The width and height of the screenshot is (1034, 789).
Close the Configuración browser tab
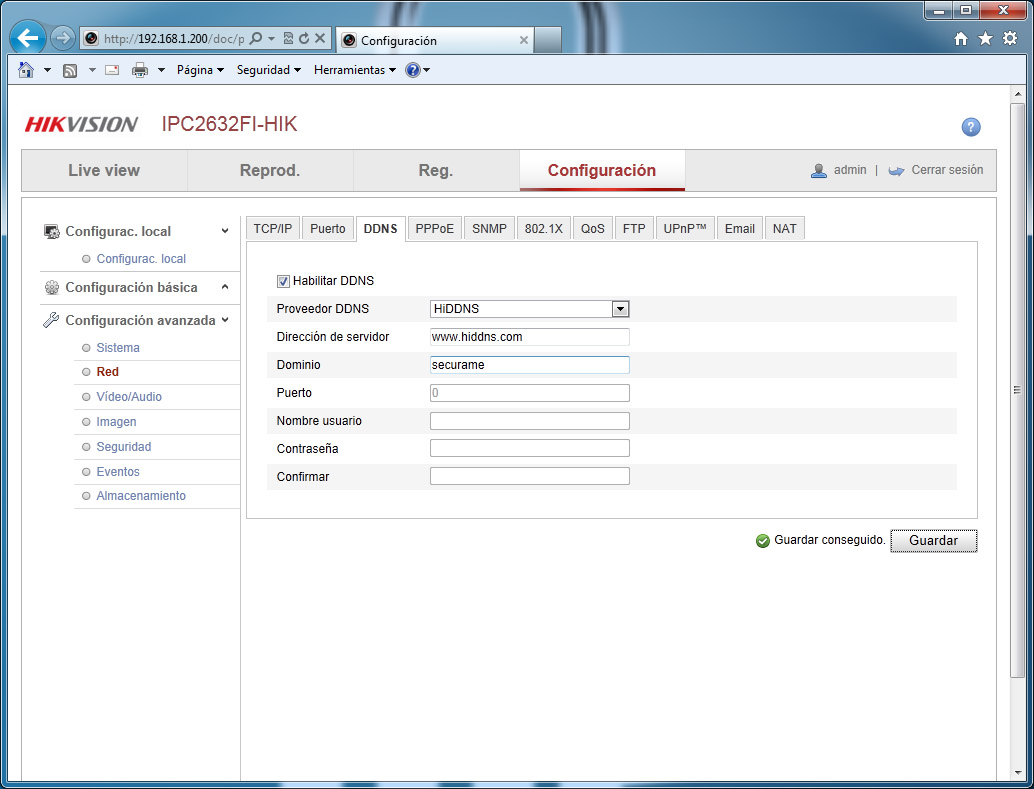click(524, 40)
